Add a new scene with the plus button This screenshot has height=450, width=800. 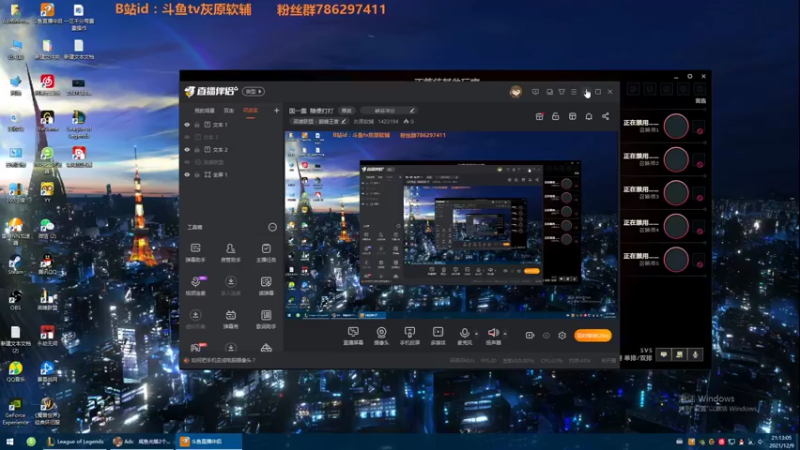[276, 110]
